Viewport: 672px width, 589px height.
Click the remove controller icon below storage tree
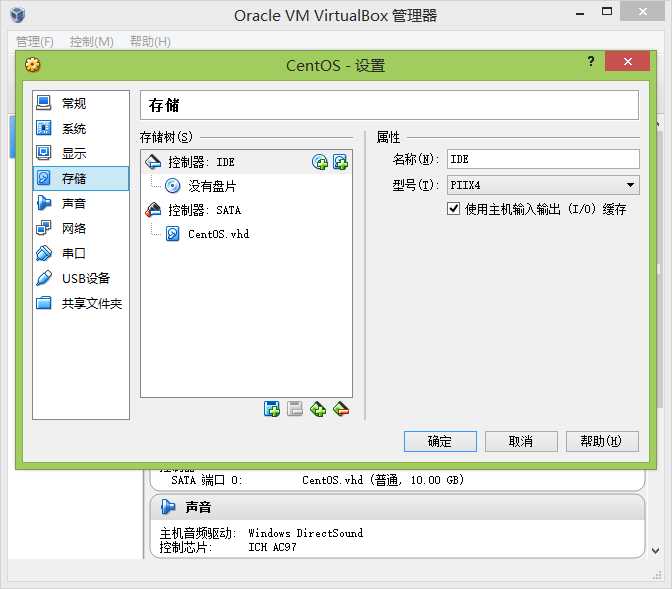341,409
